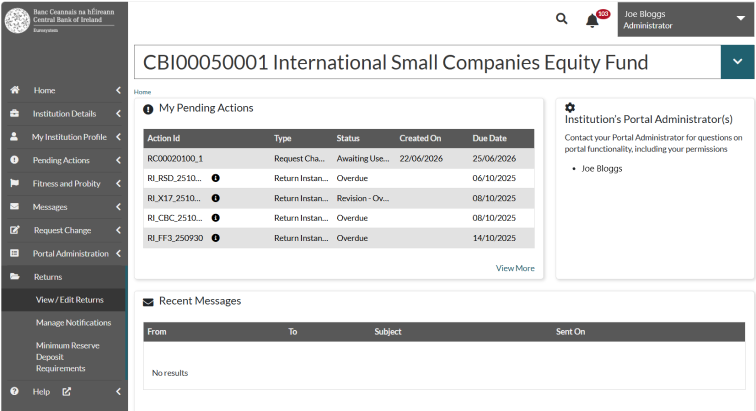Click the Home house icon in sidebar
The width and height of the screenshot is (756, 411).
(x=15, y=90)
